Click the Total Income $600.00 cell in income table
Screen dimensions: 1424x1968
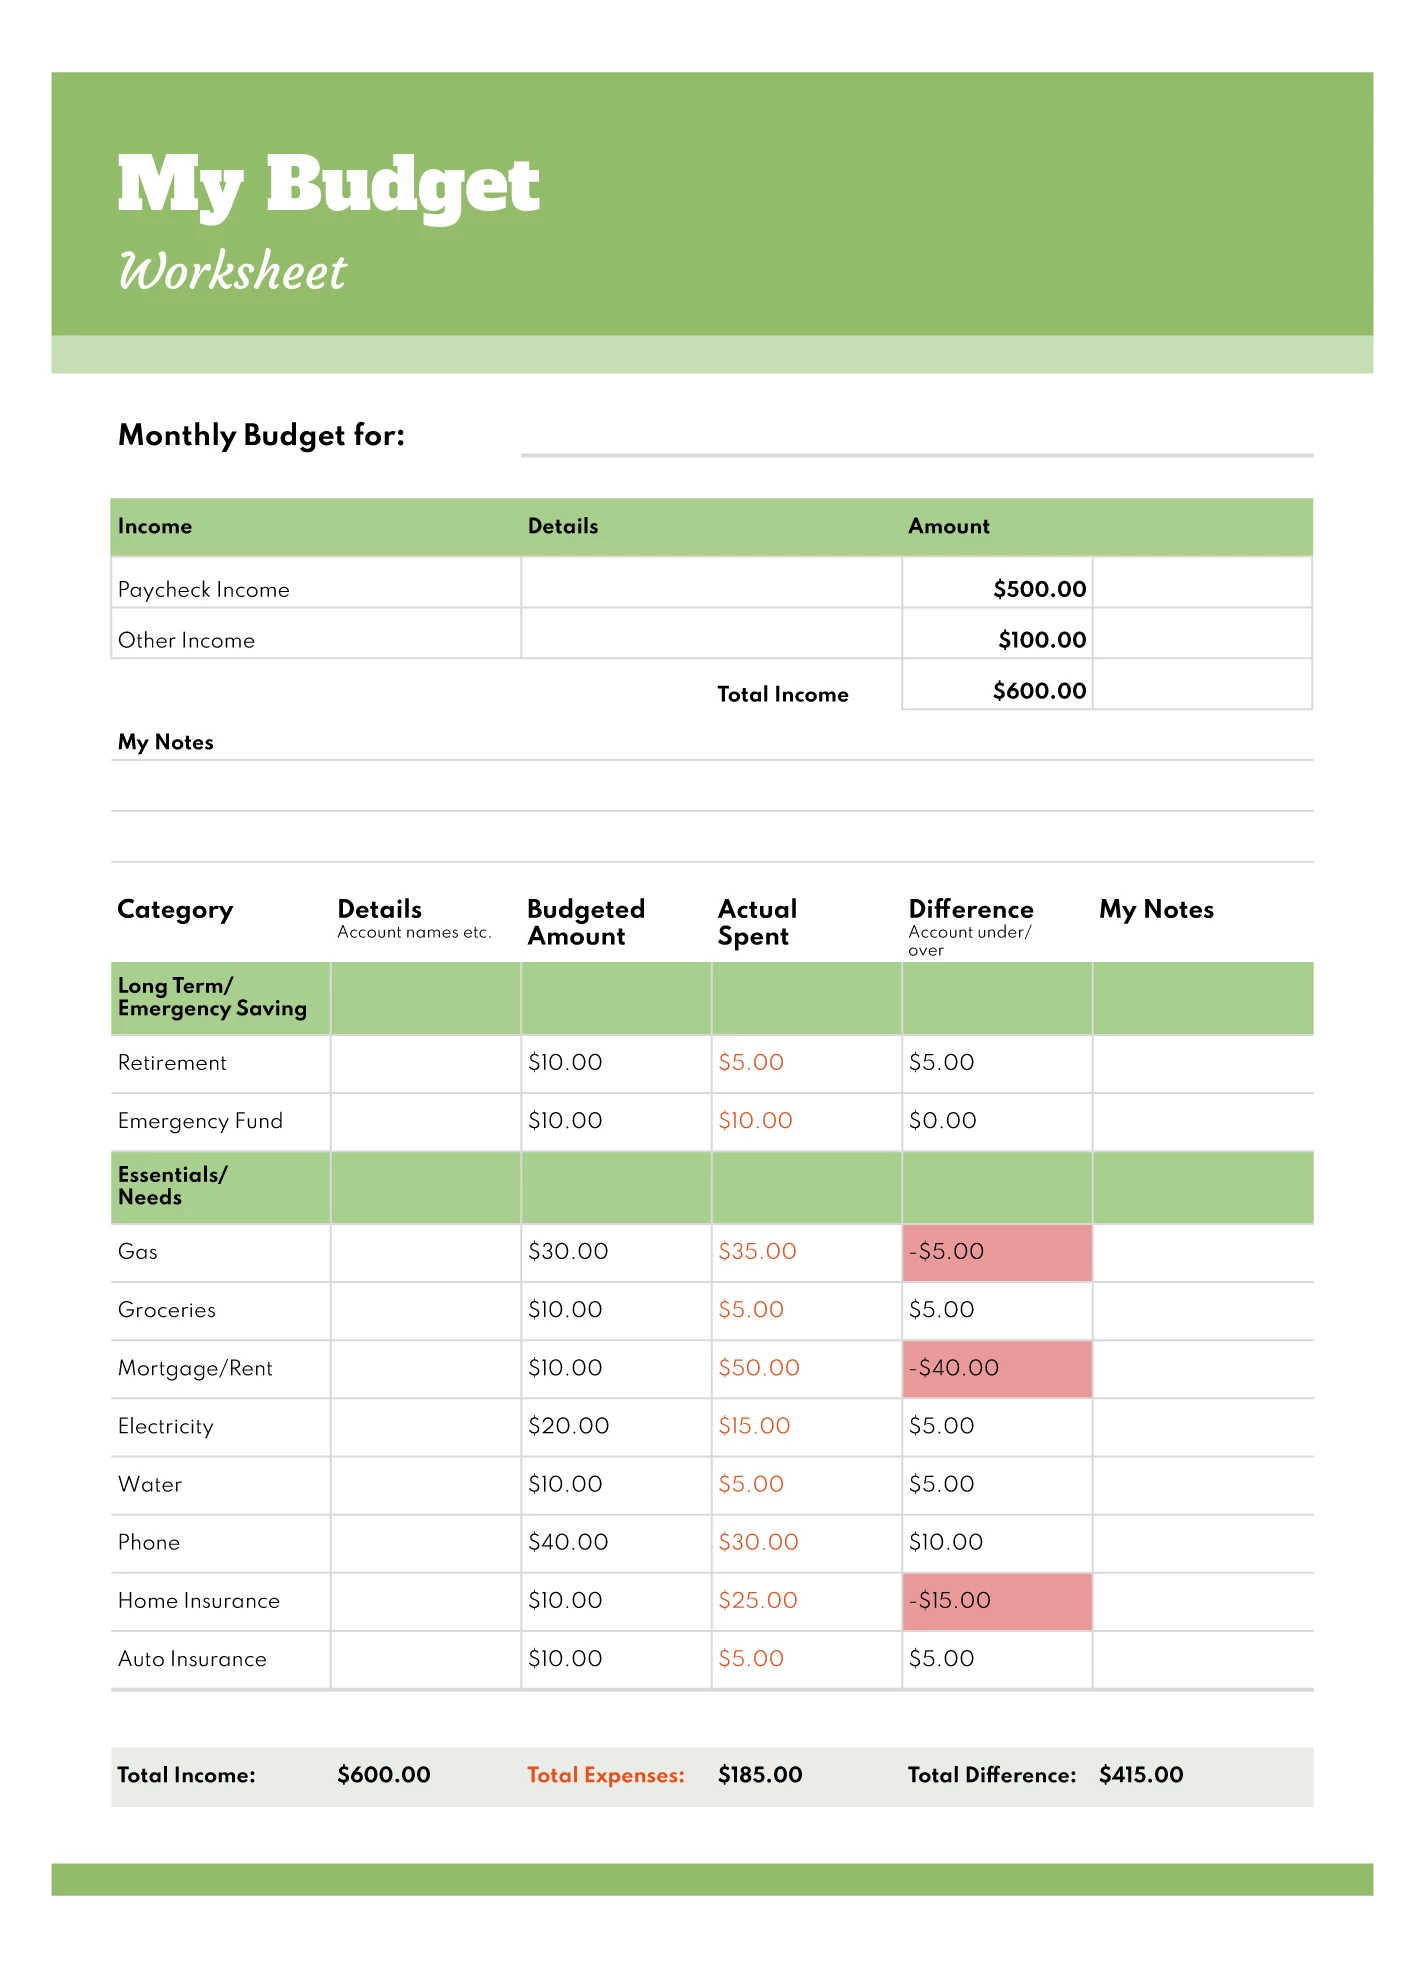tap(1038, 691)
